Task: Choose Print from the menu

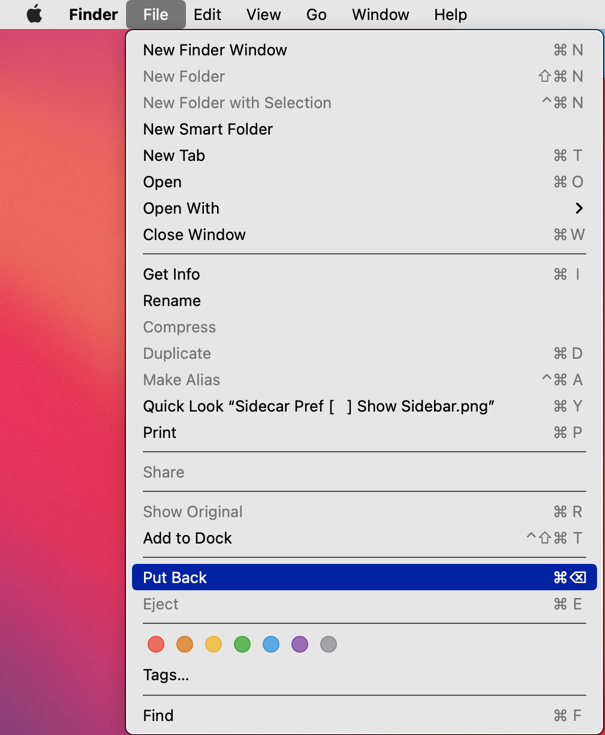Action: coord(364,432)
